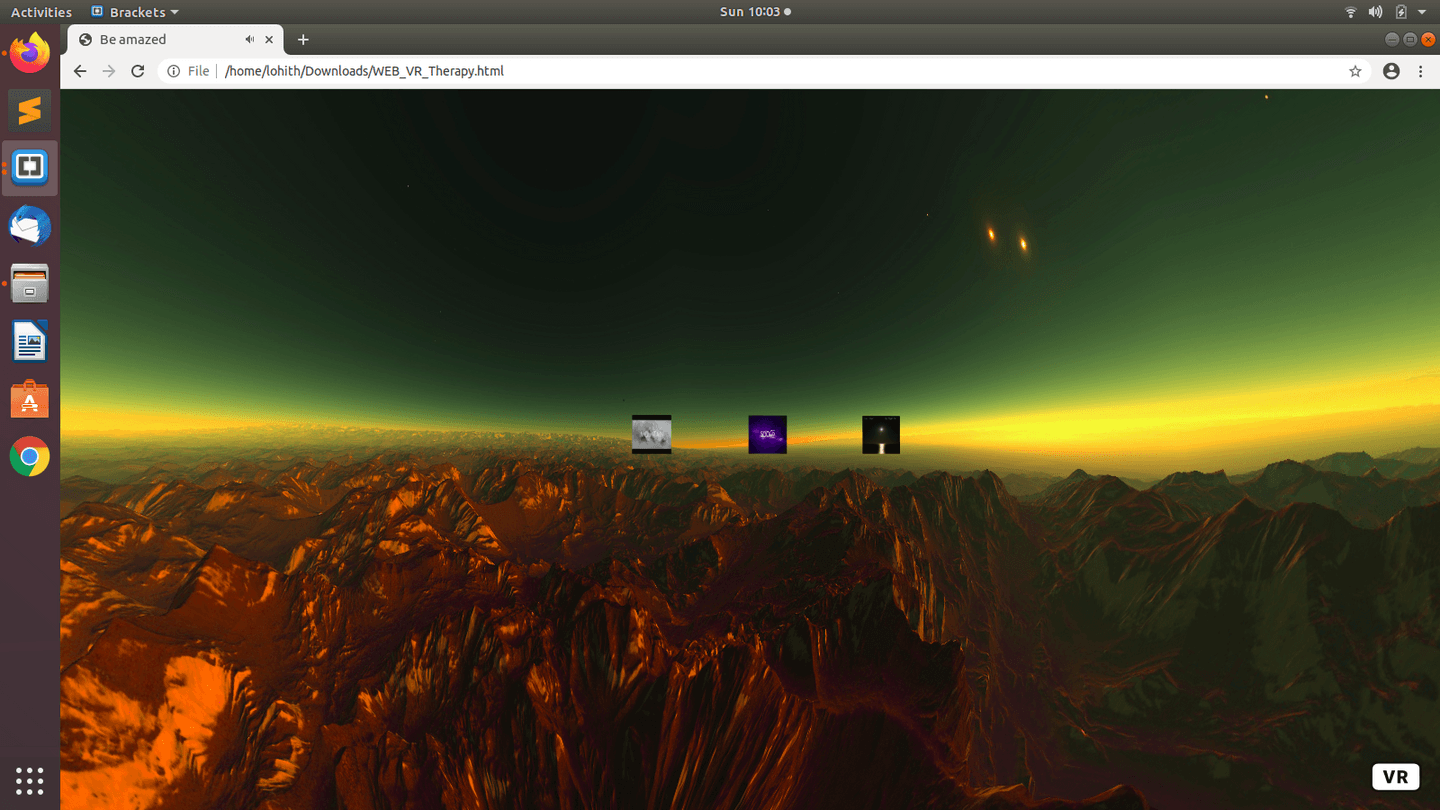The image size is (1440, 810).
Task: Reload the current page
Action: click(x=138, y=71)
